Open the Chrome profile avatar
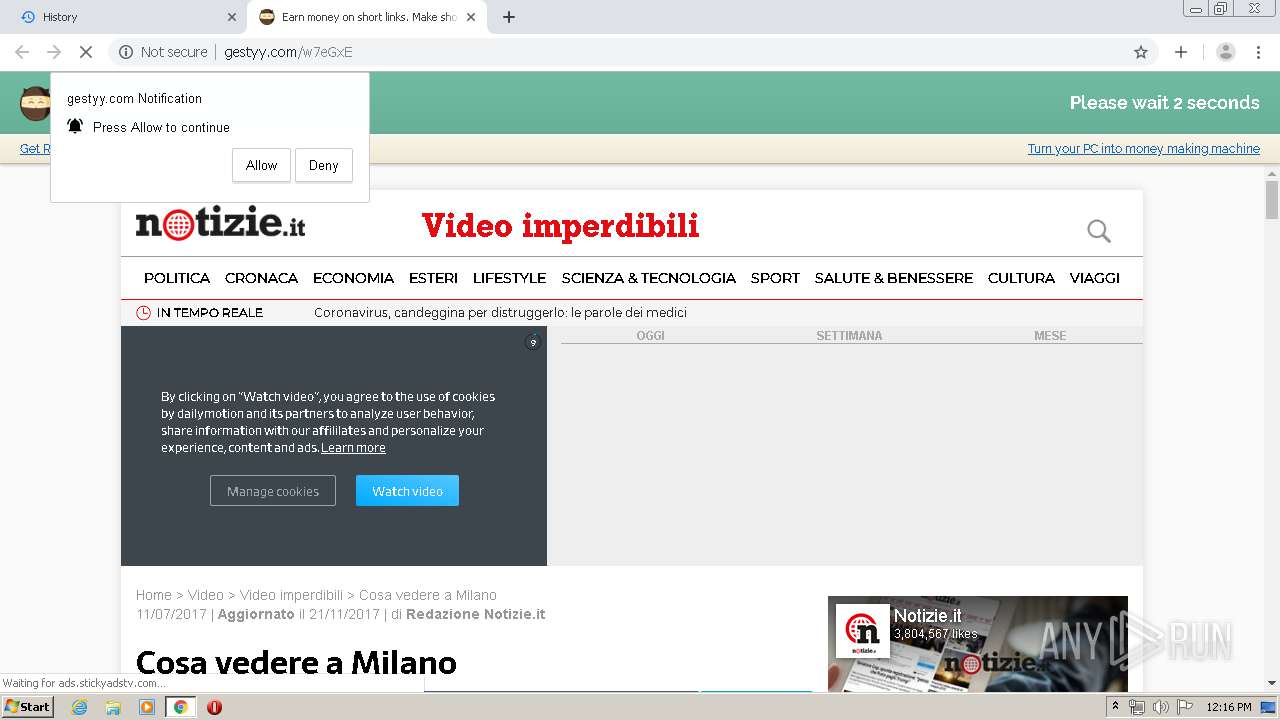 click(x=1226, y=52)
